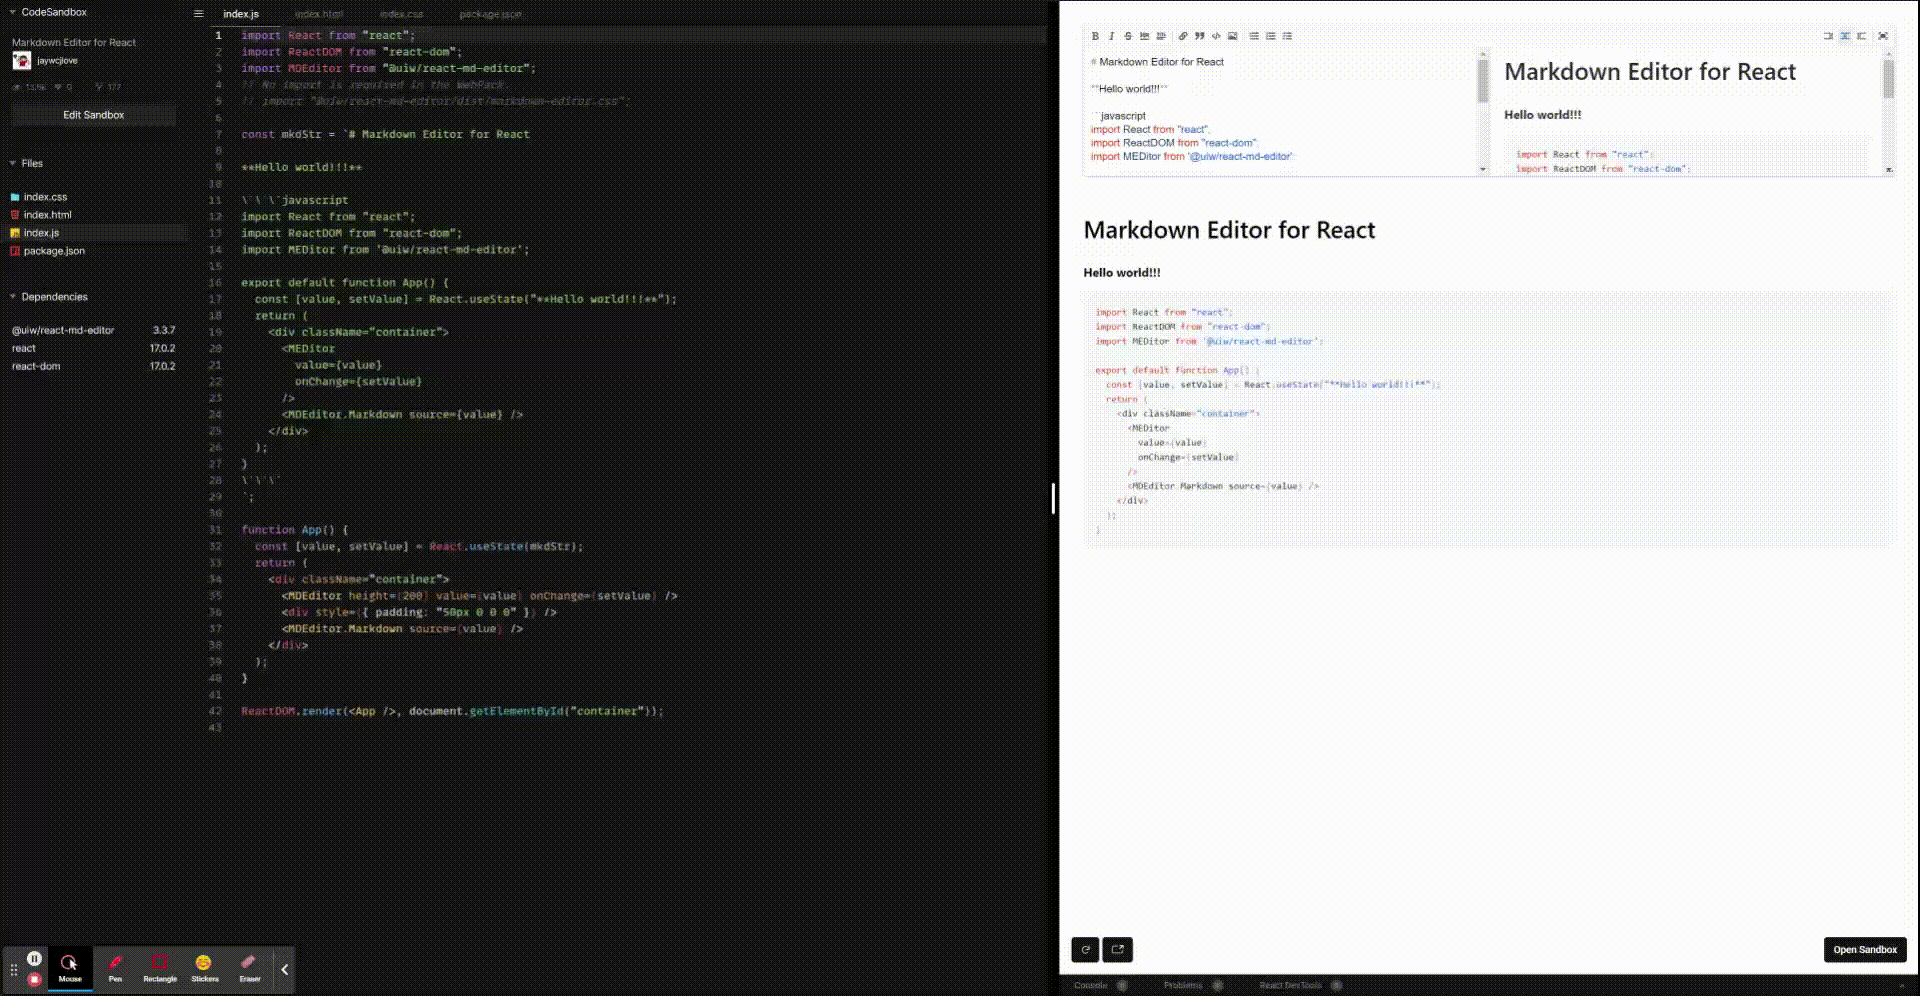This screenshot has width=1920, height=996.
Task: Insert link via markdown toolbar icon
Action: click(x=1183, y=36)
